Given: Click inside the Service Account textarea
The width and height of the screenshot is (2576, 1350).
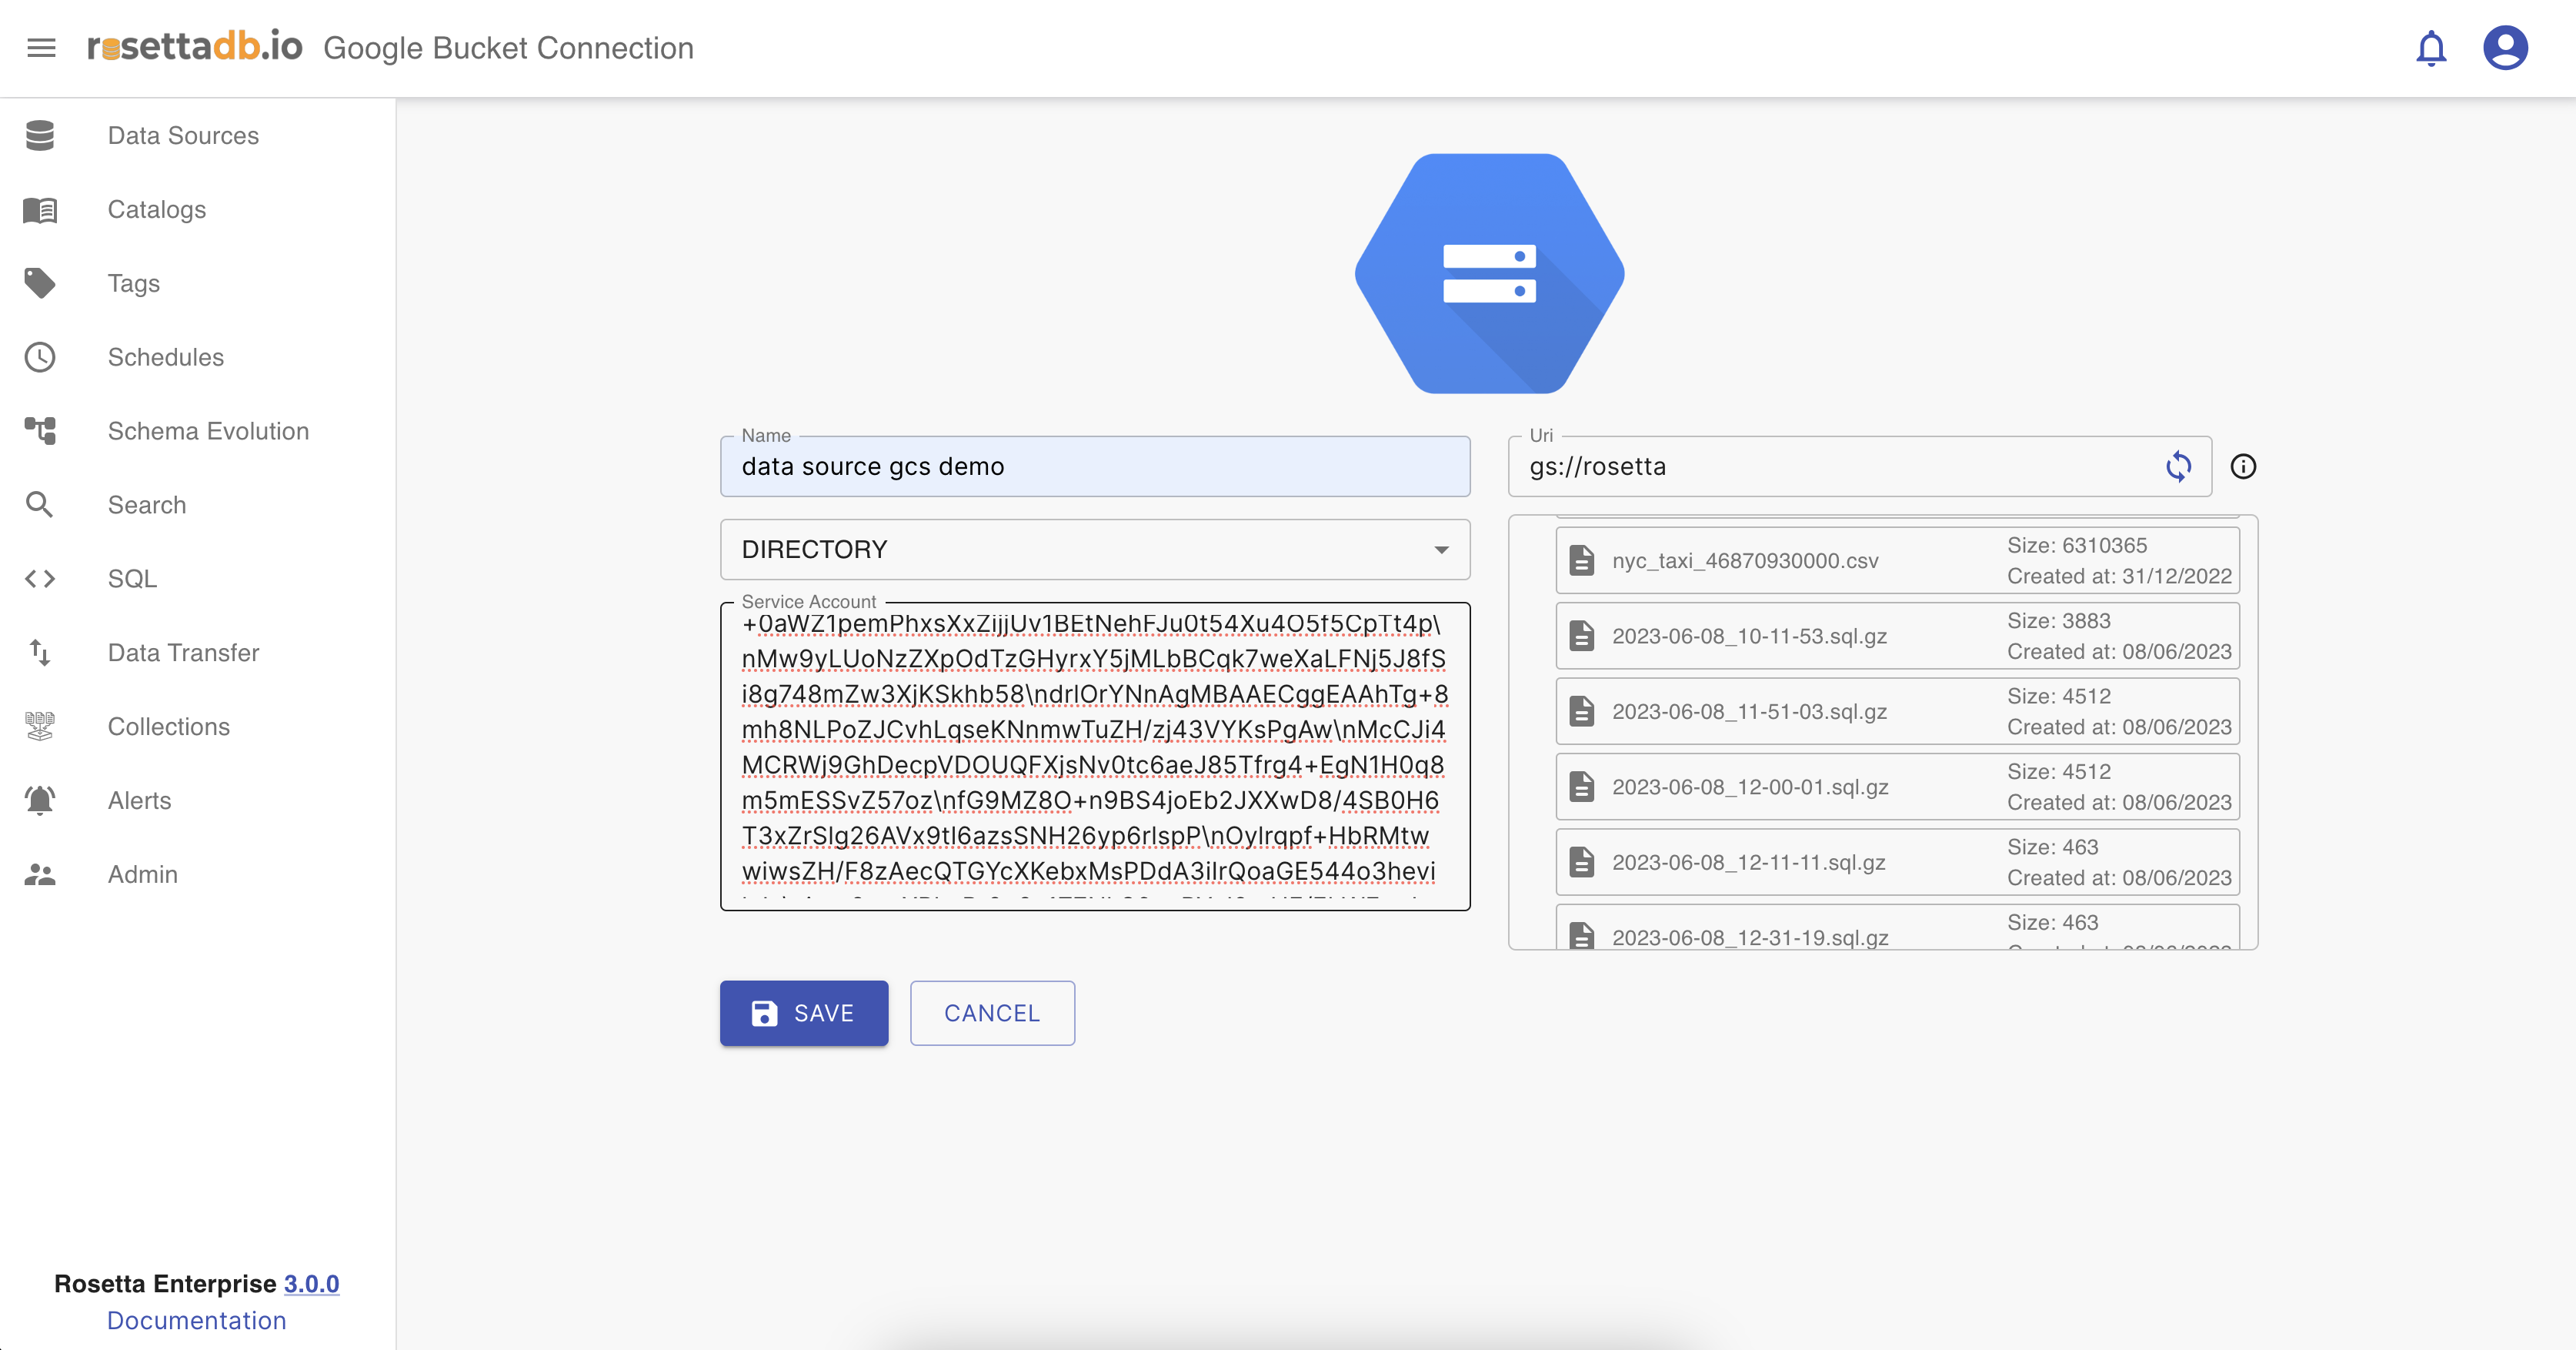Looking at the screenshot, I should pyautogui.click(x=1095, y=755).
